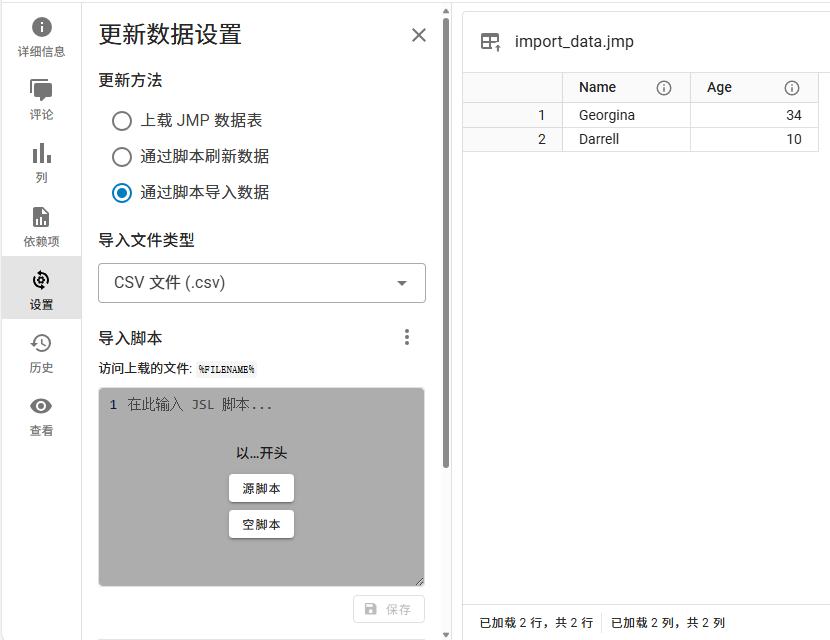Click the data table icon beside import_data.jmp

[490, 42]
